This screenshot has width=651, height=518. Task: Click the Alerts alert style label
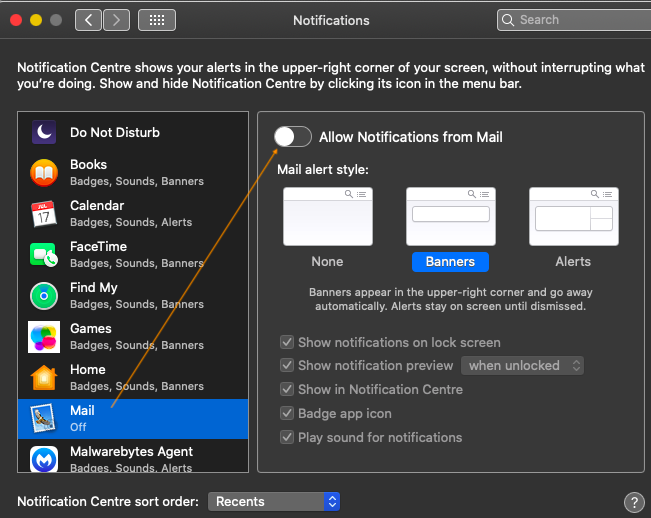573,262
